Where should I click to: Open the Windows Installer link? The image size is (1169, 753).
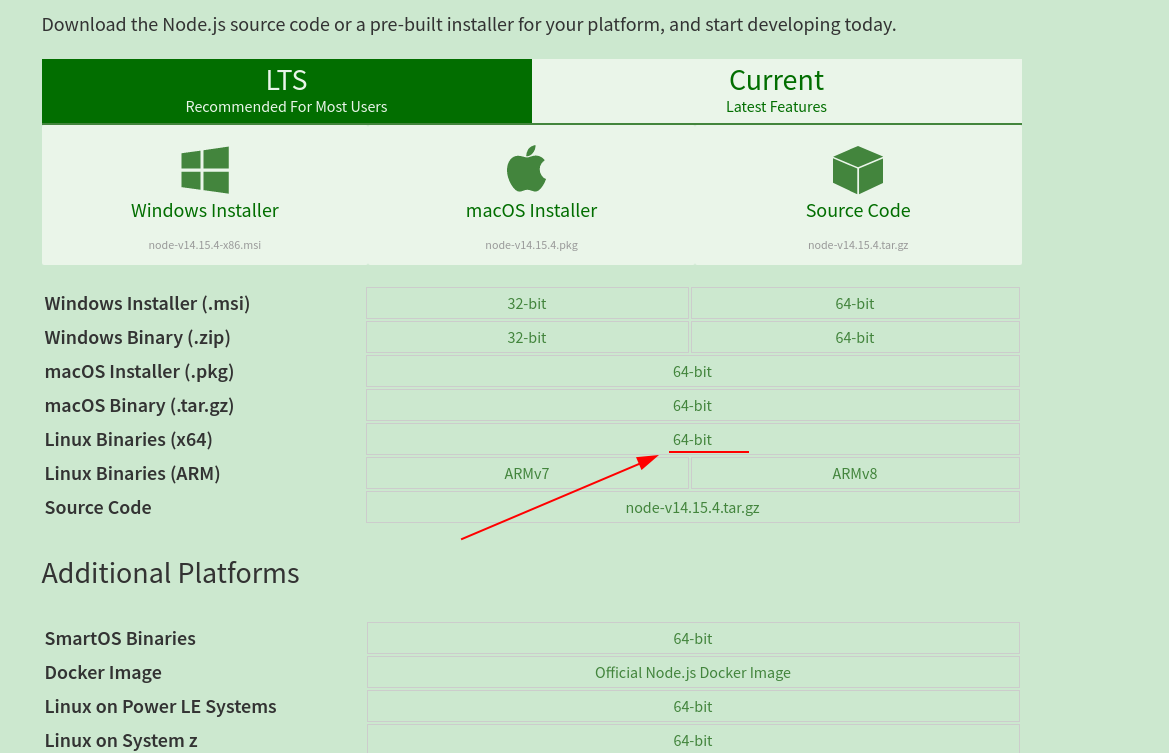click(x=205, y=210)
